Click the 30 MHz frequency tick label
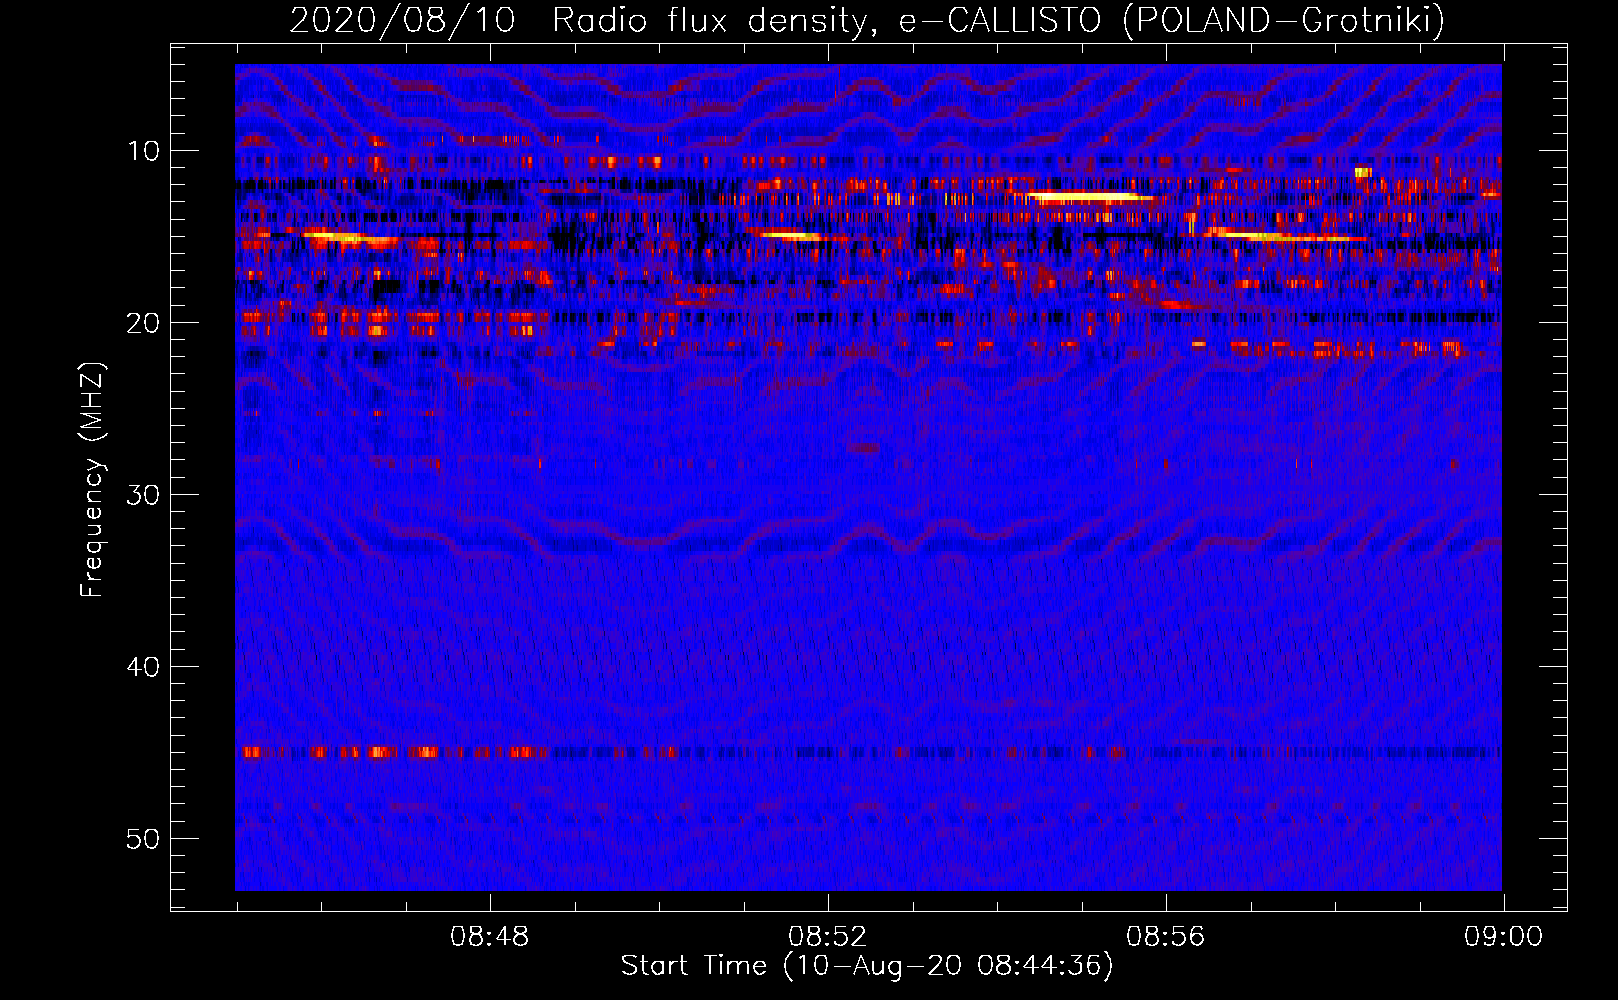The width and height of the screenshot is (1618, 1000). click(x=143, y=495)
